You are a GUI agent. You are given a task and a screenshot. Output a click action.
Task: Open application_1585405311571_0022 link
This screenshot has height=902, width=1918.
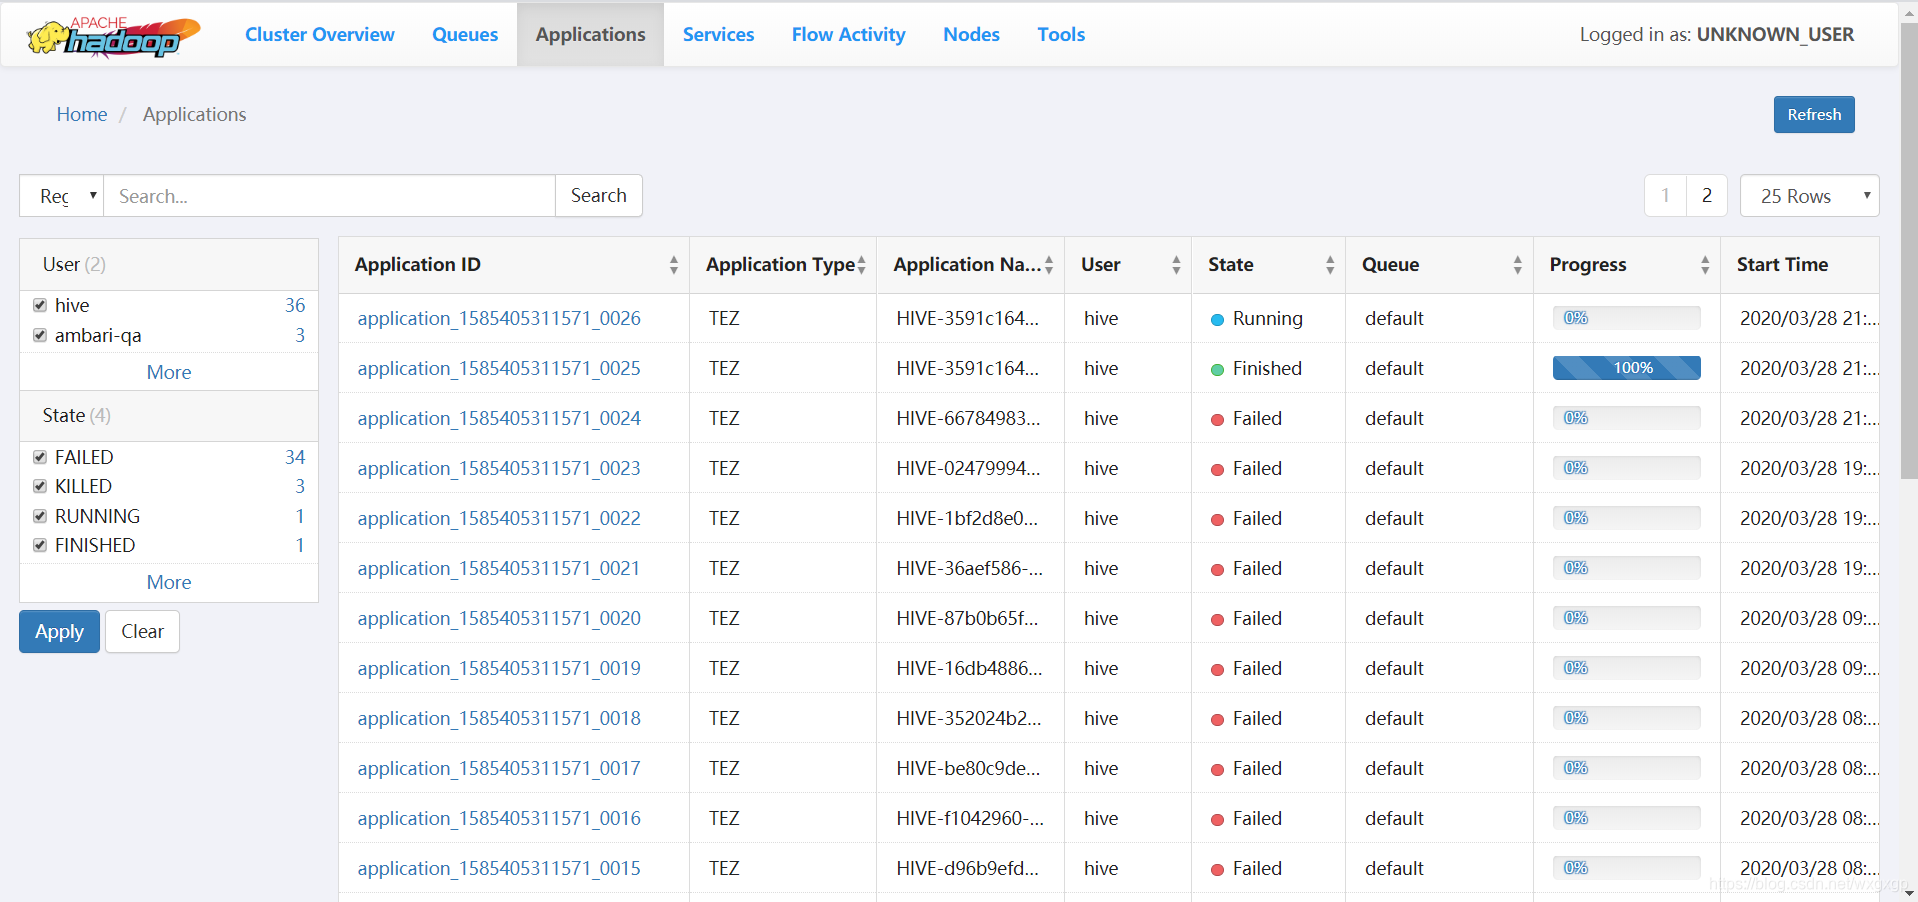click(x=499, y=519)
